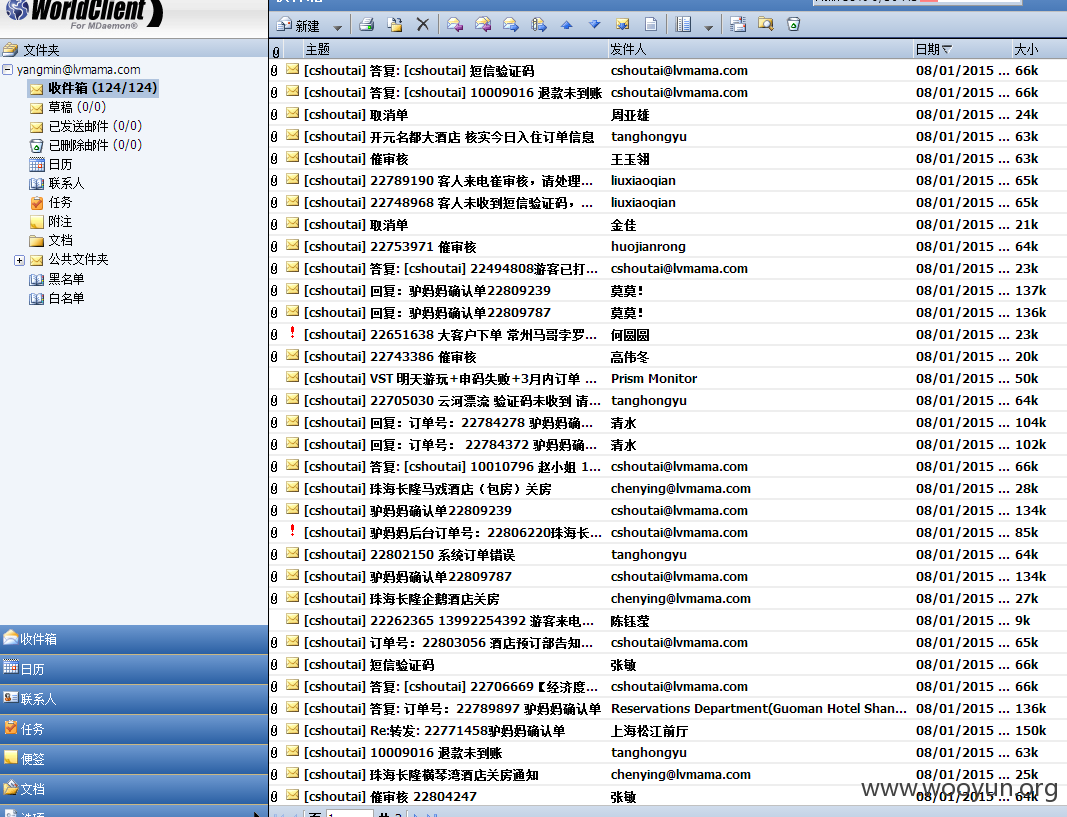Open the dropdown arrow beside 新建
The height and width of the screenshot is (817, 1067).
click(x=338, y=27)
